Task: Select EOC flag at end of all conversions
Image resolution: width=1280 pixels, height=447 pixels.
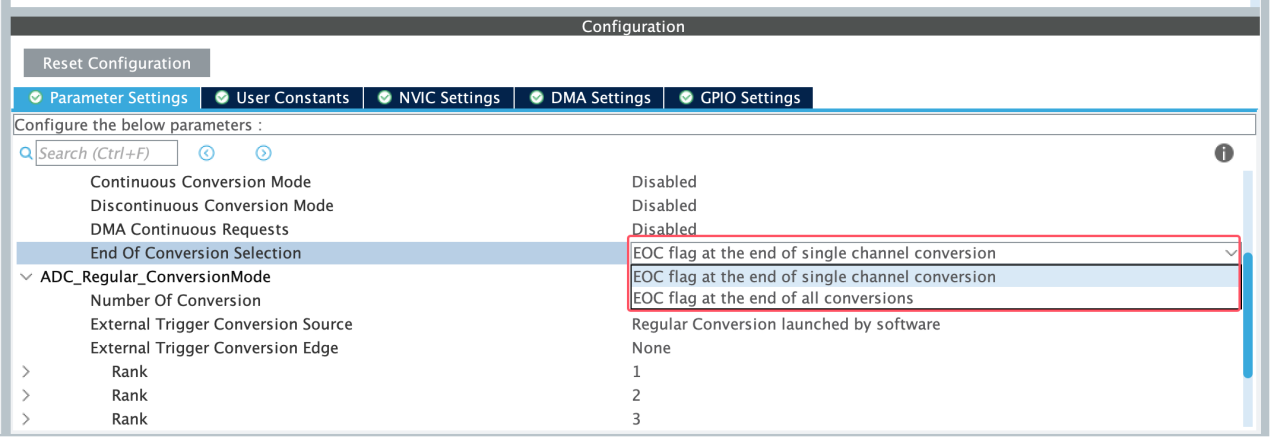Action: (773, 298)
